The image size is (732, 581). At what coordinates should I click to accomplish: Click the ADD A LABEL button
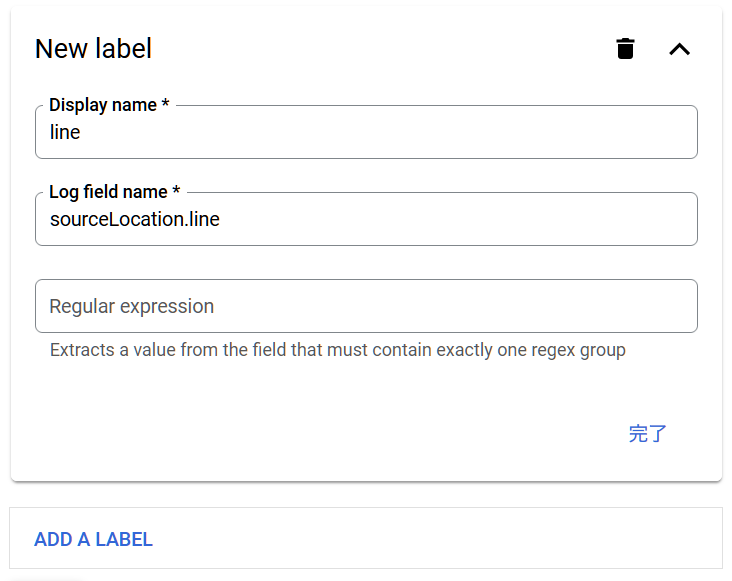(93, 539)
